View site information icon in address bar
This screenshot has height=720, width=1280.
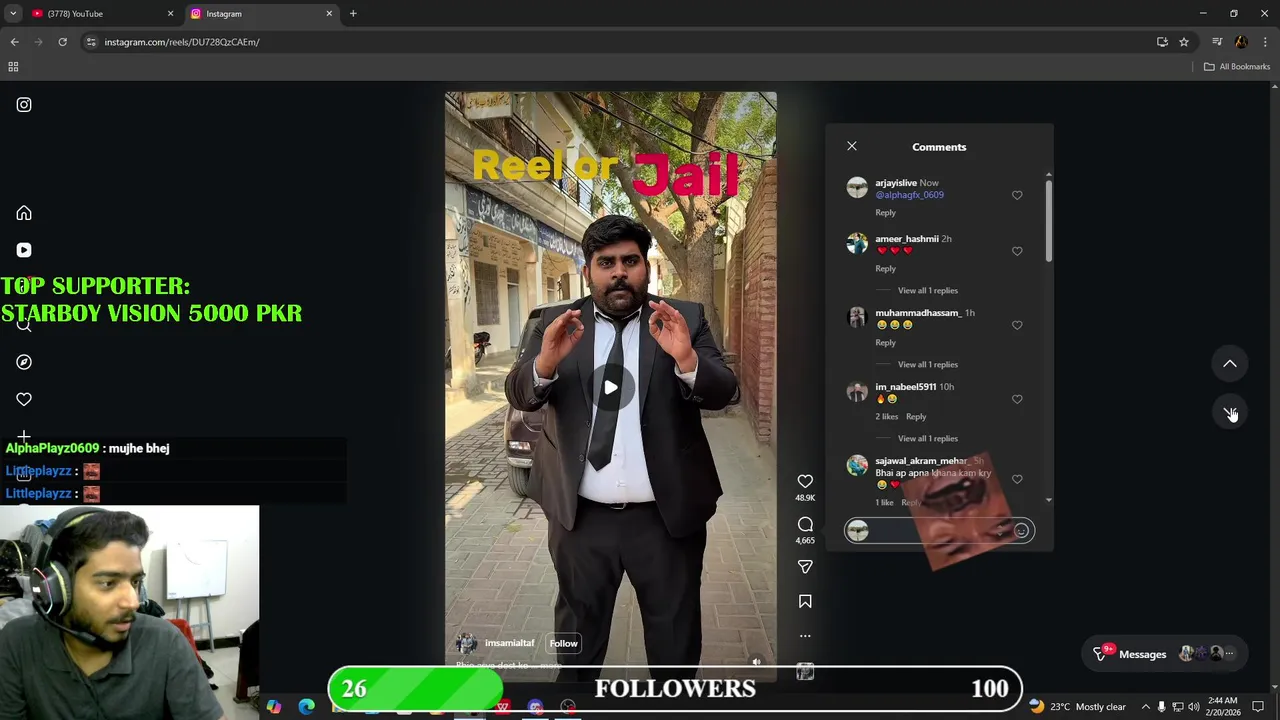coord(91,42)
